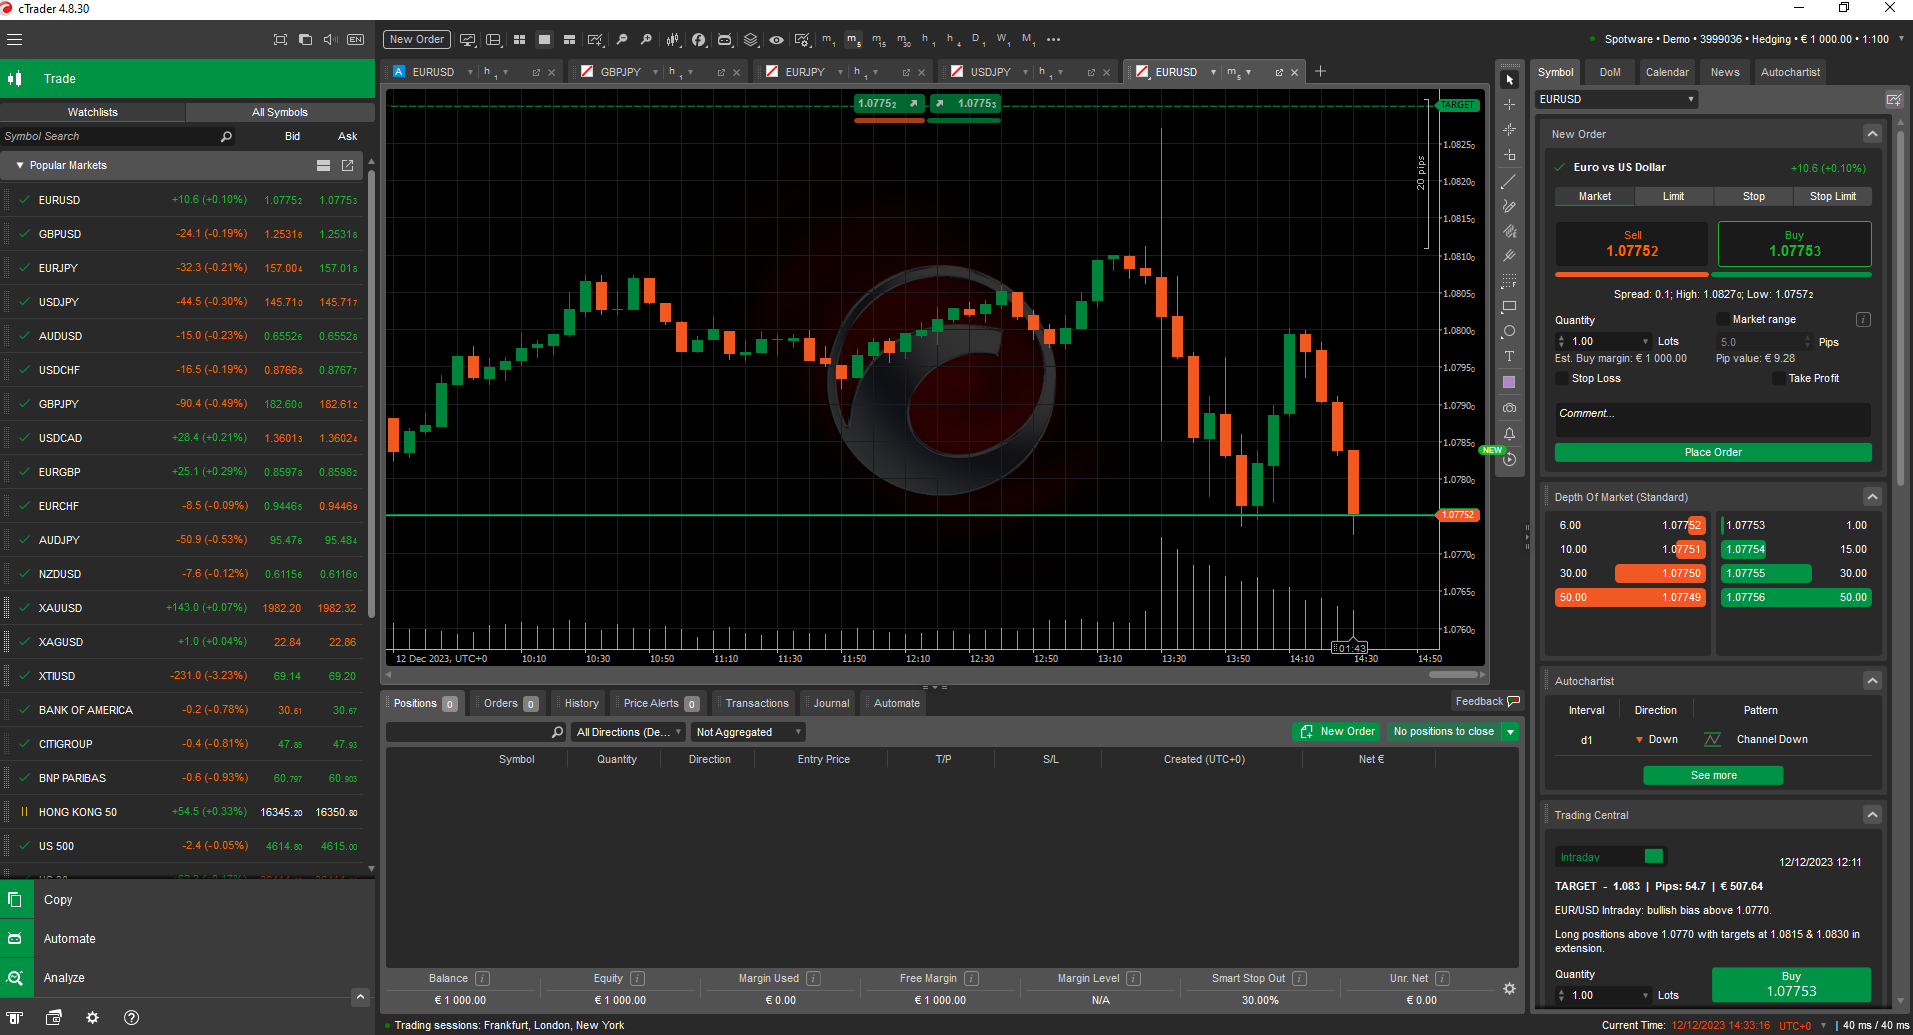The height and width of the screenshot is (1035, 1913).
Task: Open the chart objects layers icon
Action: point(751,40)
